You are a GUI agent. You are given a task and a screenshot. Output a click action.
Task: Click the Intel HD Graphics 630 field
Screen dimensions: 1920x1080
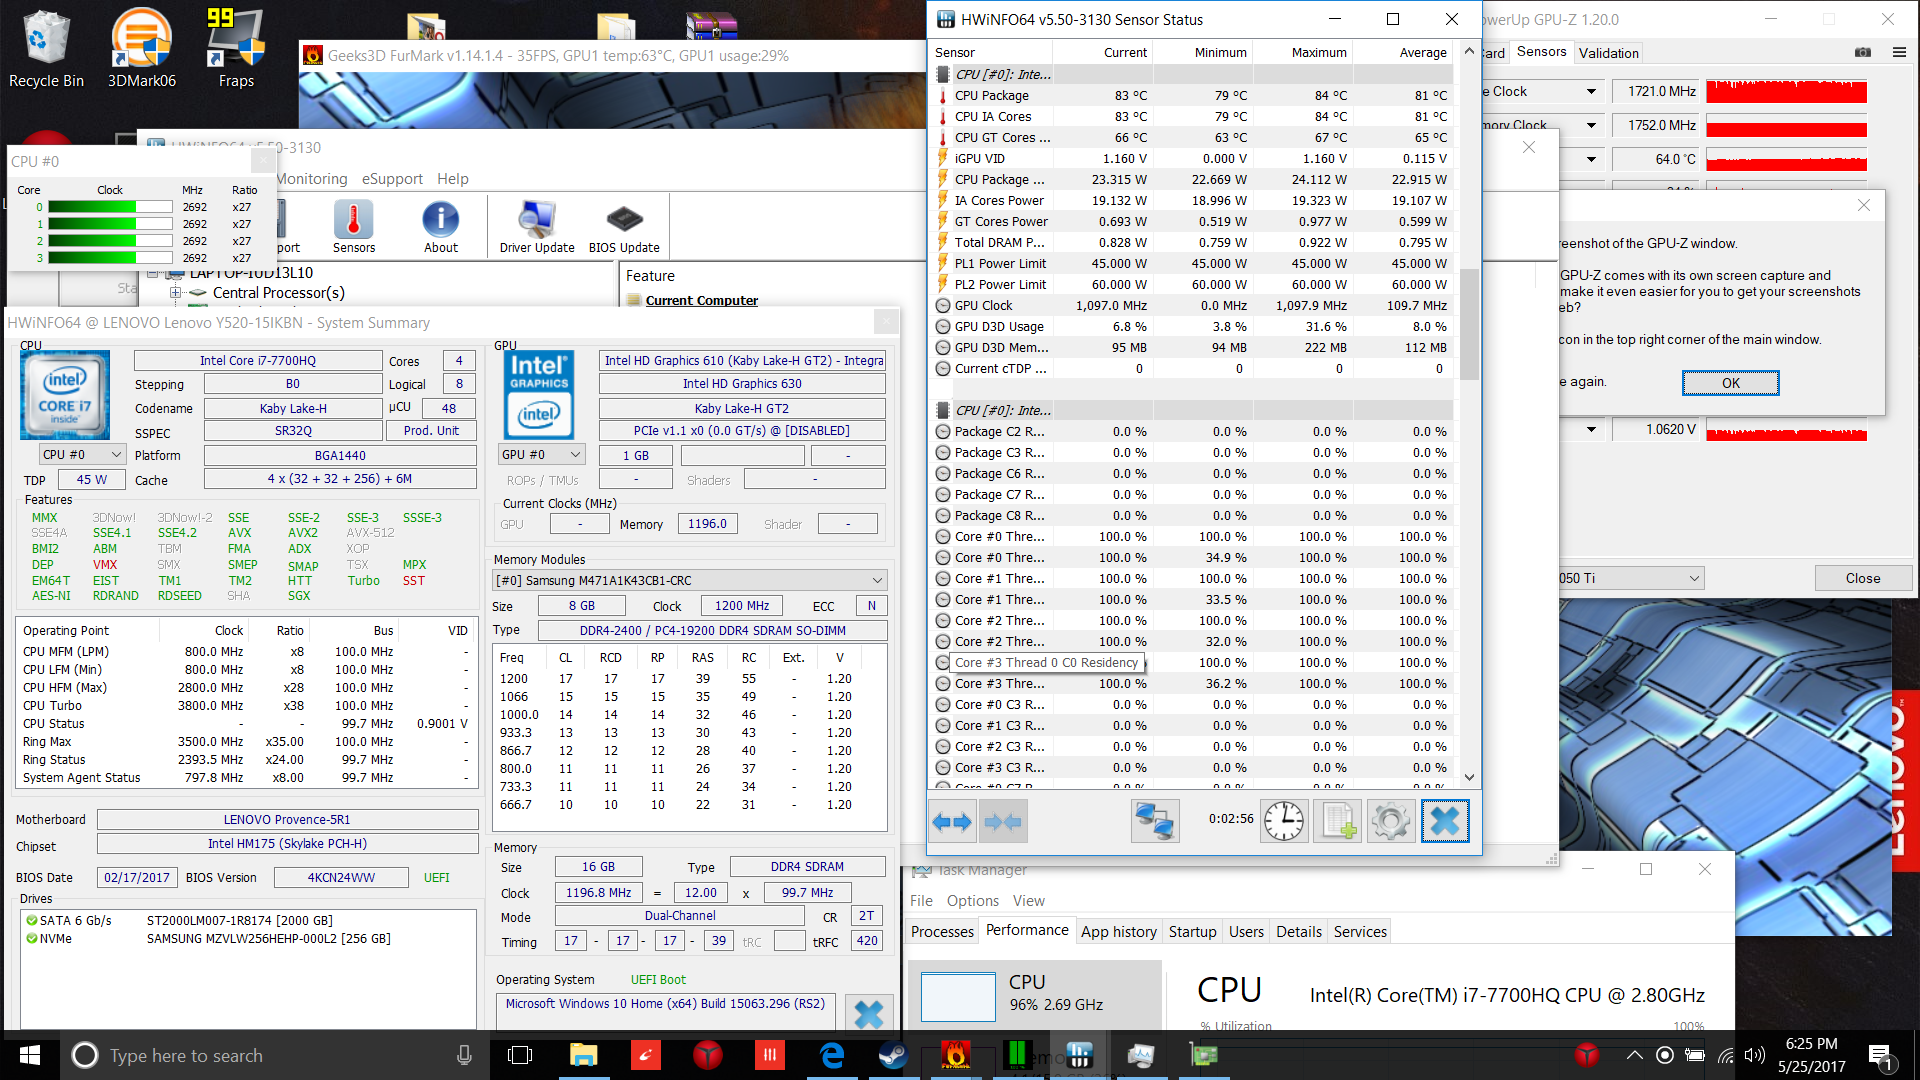[742, 384]
